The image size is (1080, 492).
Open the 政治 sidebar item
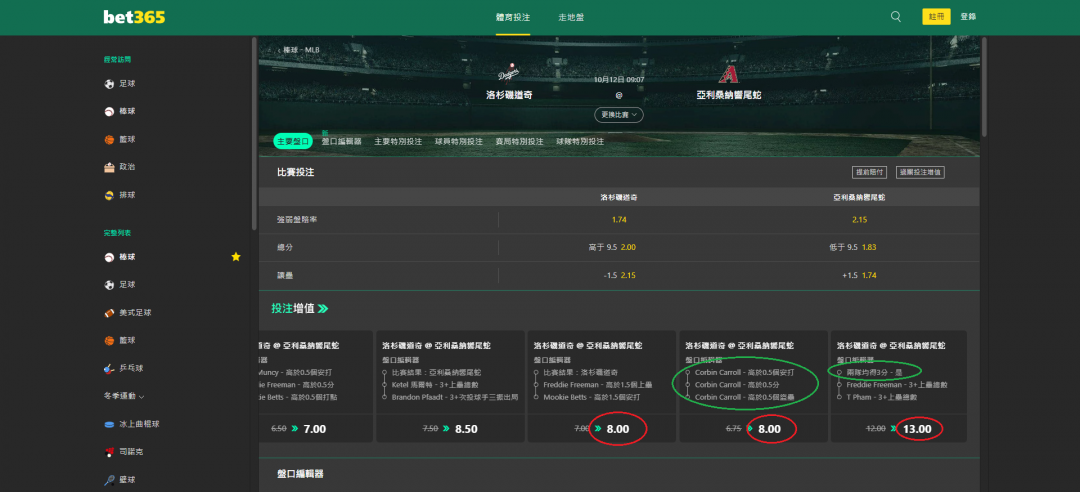click(x=127, y=167)
